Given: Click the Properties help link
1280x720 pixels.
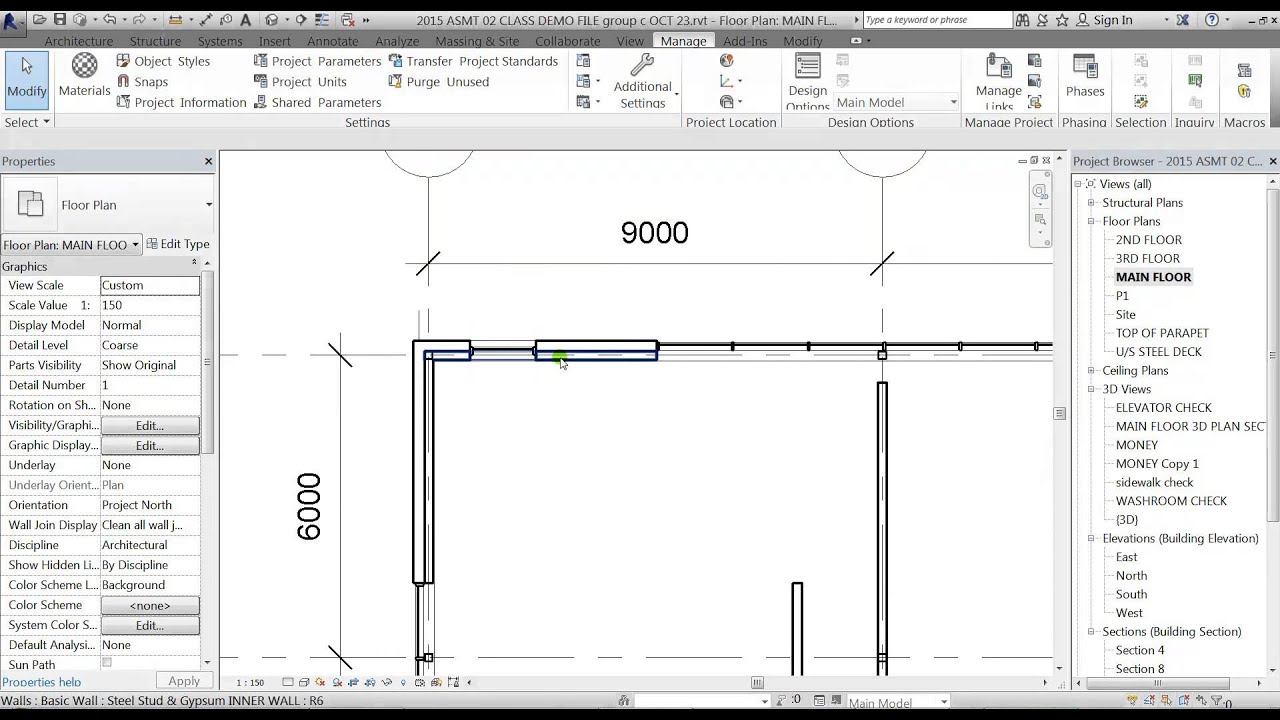Looking at the screenshot, I should [41, 682].
